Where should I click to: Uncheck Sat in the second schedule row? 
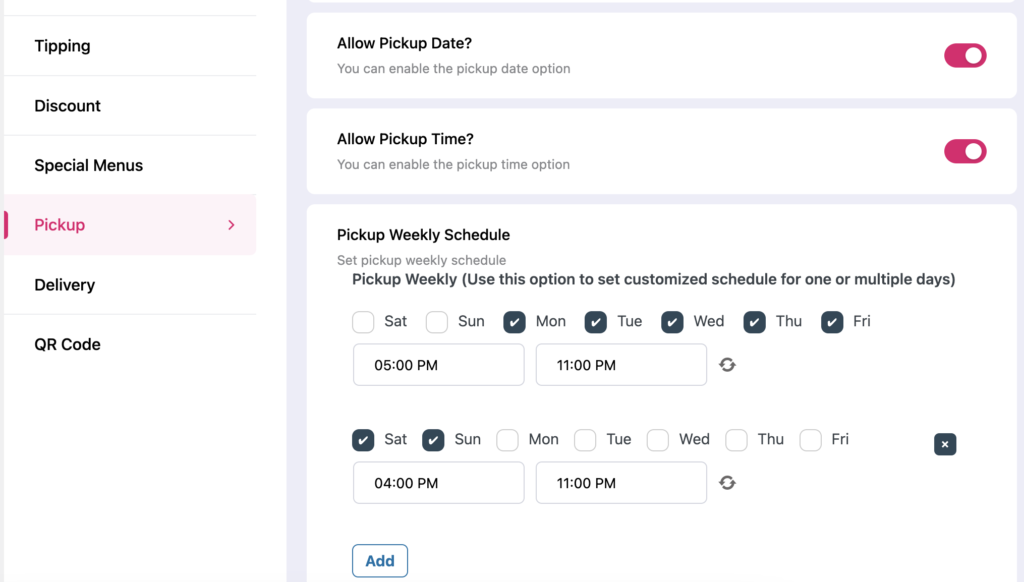point(363,440)
